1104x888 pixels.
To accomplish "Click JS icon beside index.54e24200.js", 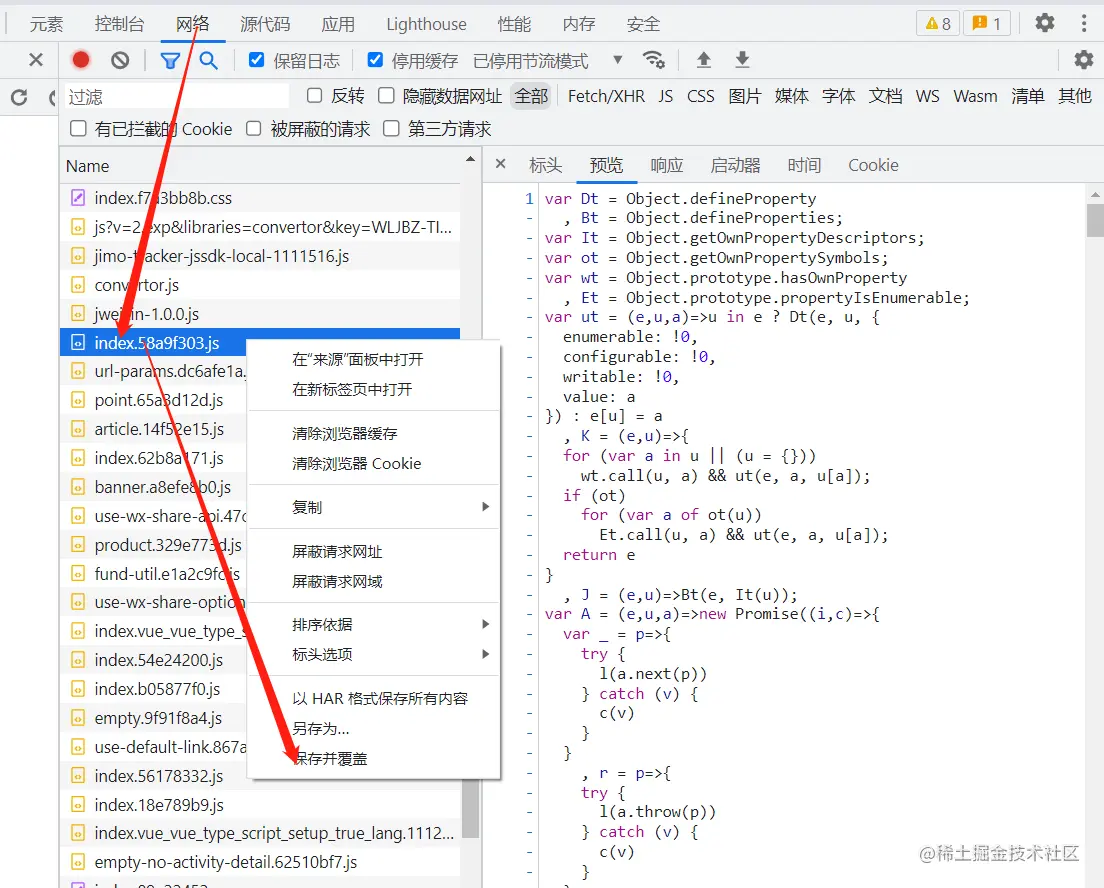I will tap(78, 661).
